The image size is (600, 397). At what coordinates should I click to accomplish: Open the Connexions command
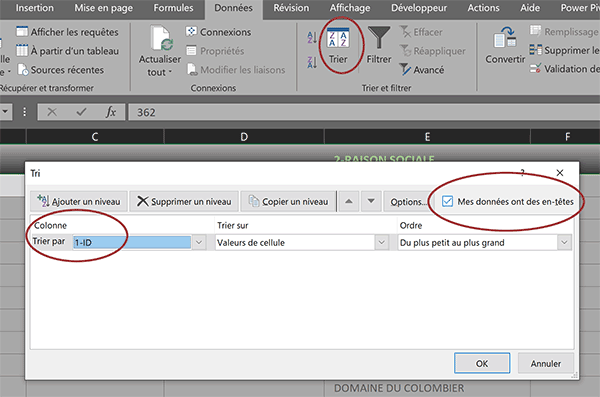tap(218, 32)
